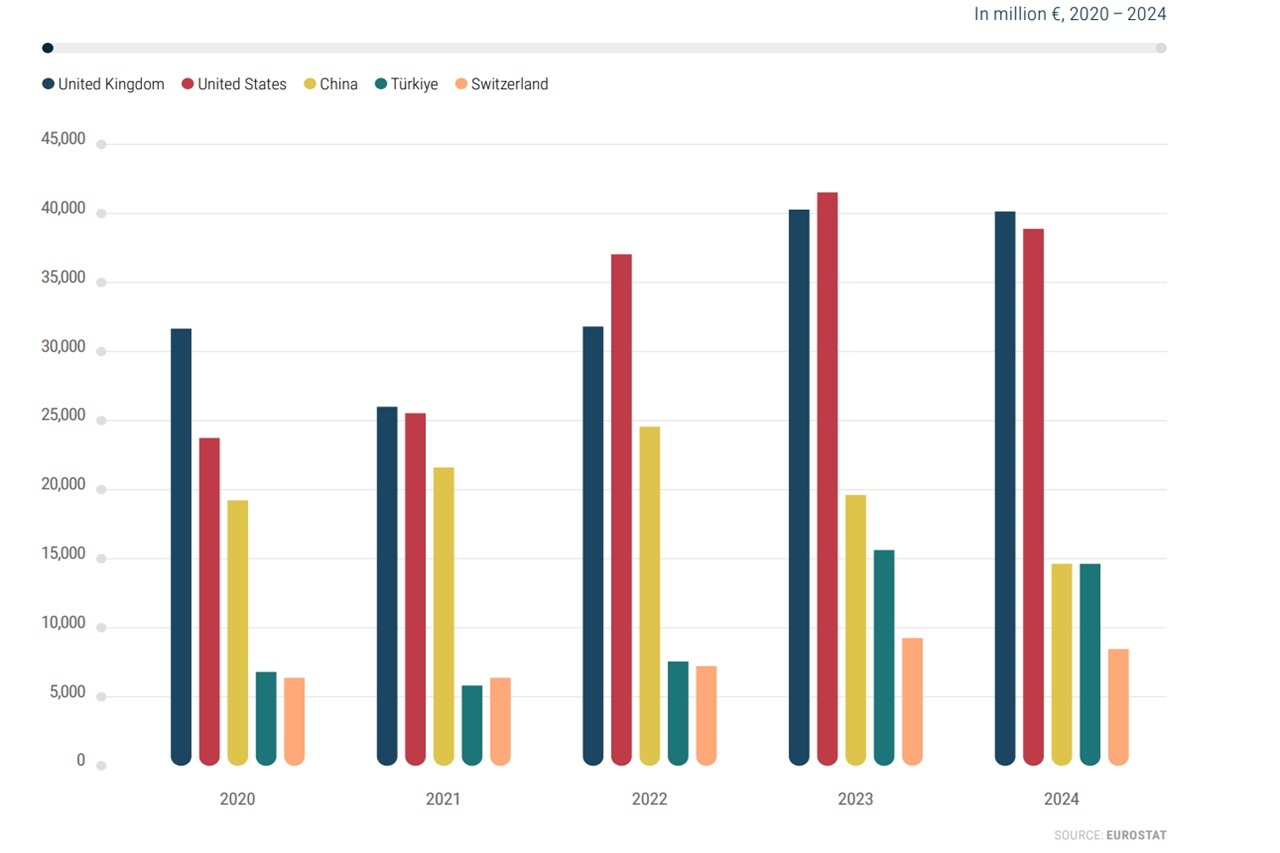Select the 2024 China bar
Image resolution: width=1280 pixels, height=853 pixels.
click(x=1062, y=665)
